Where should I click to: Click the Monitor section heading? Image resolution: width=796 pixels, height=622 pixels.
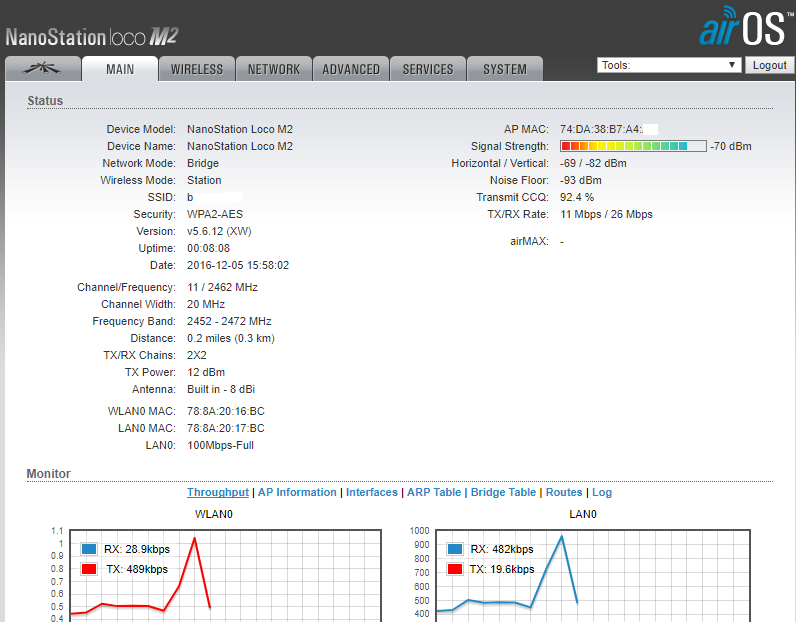(x=48, y=473)
